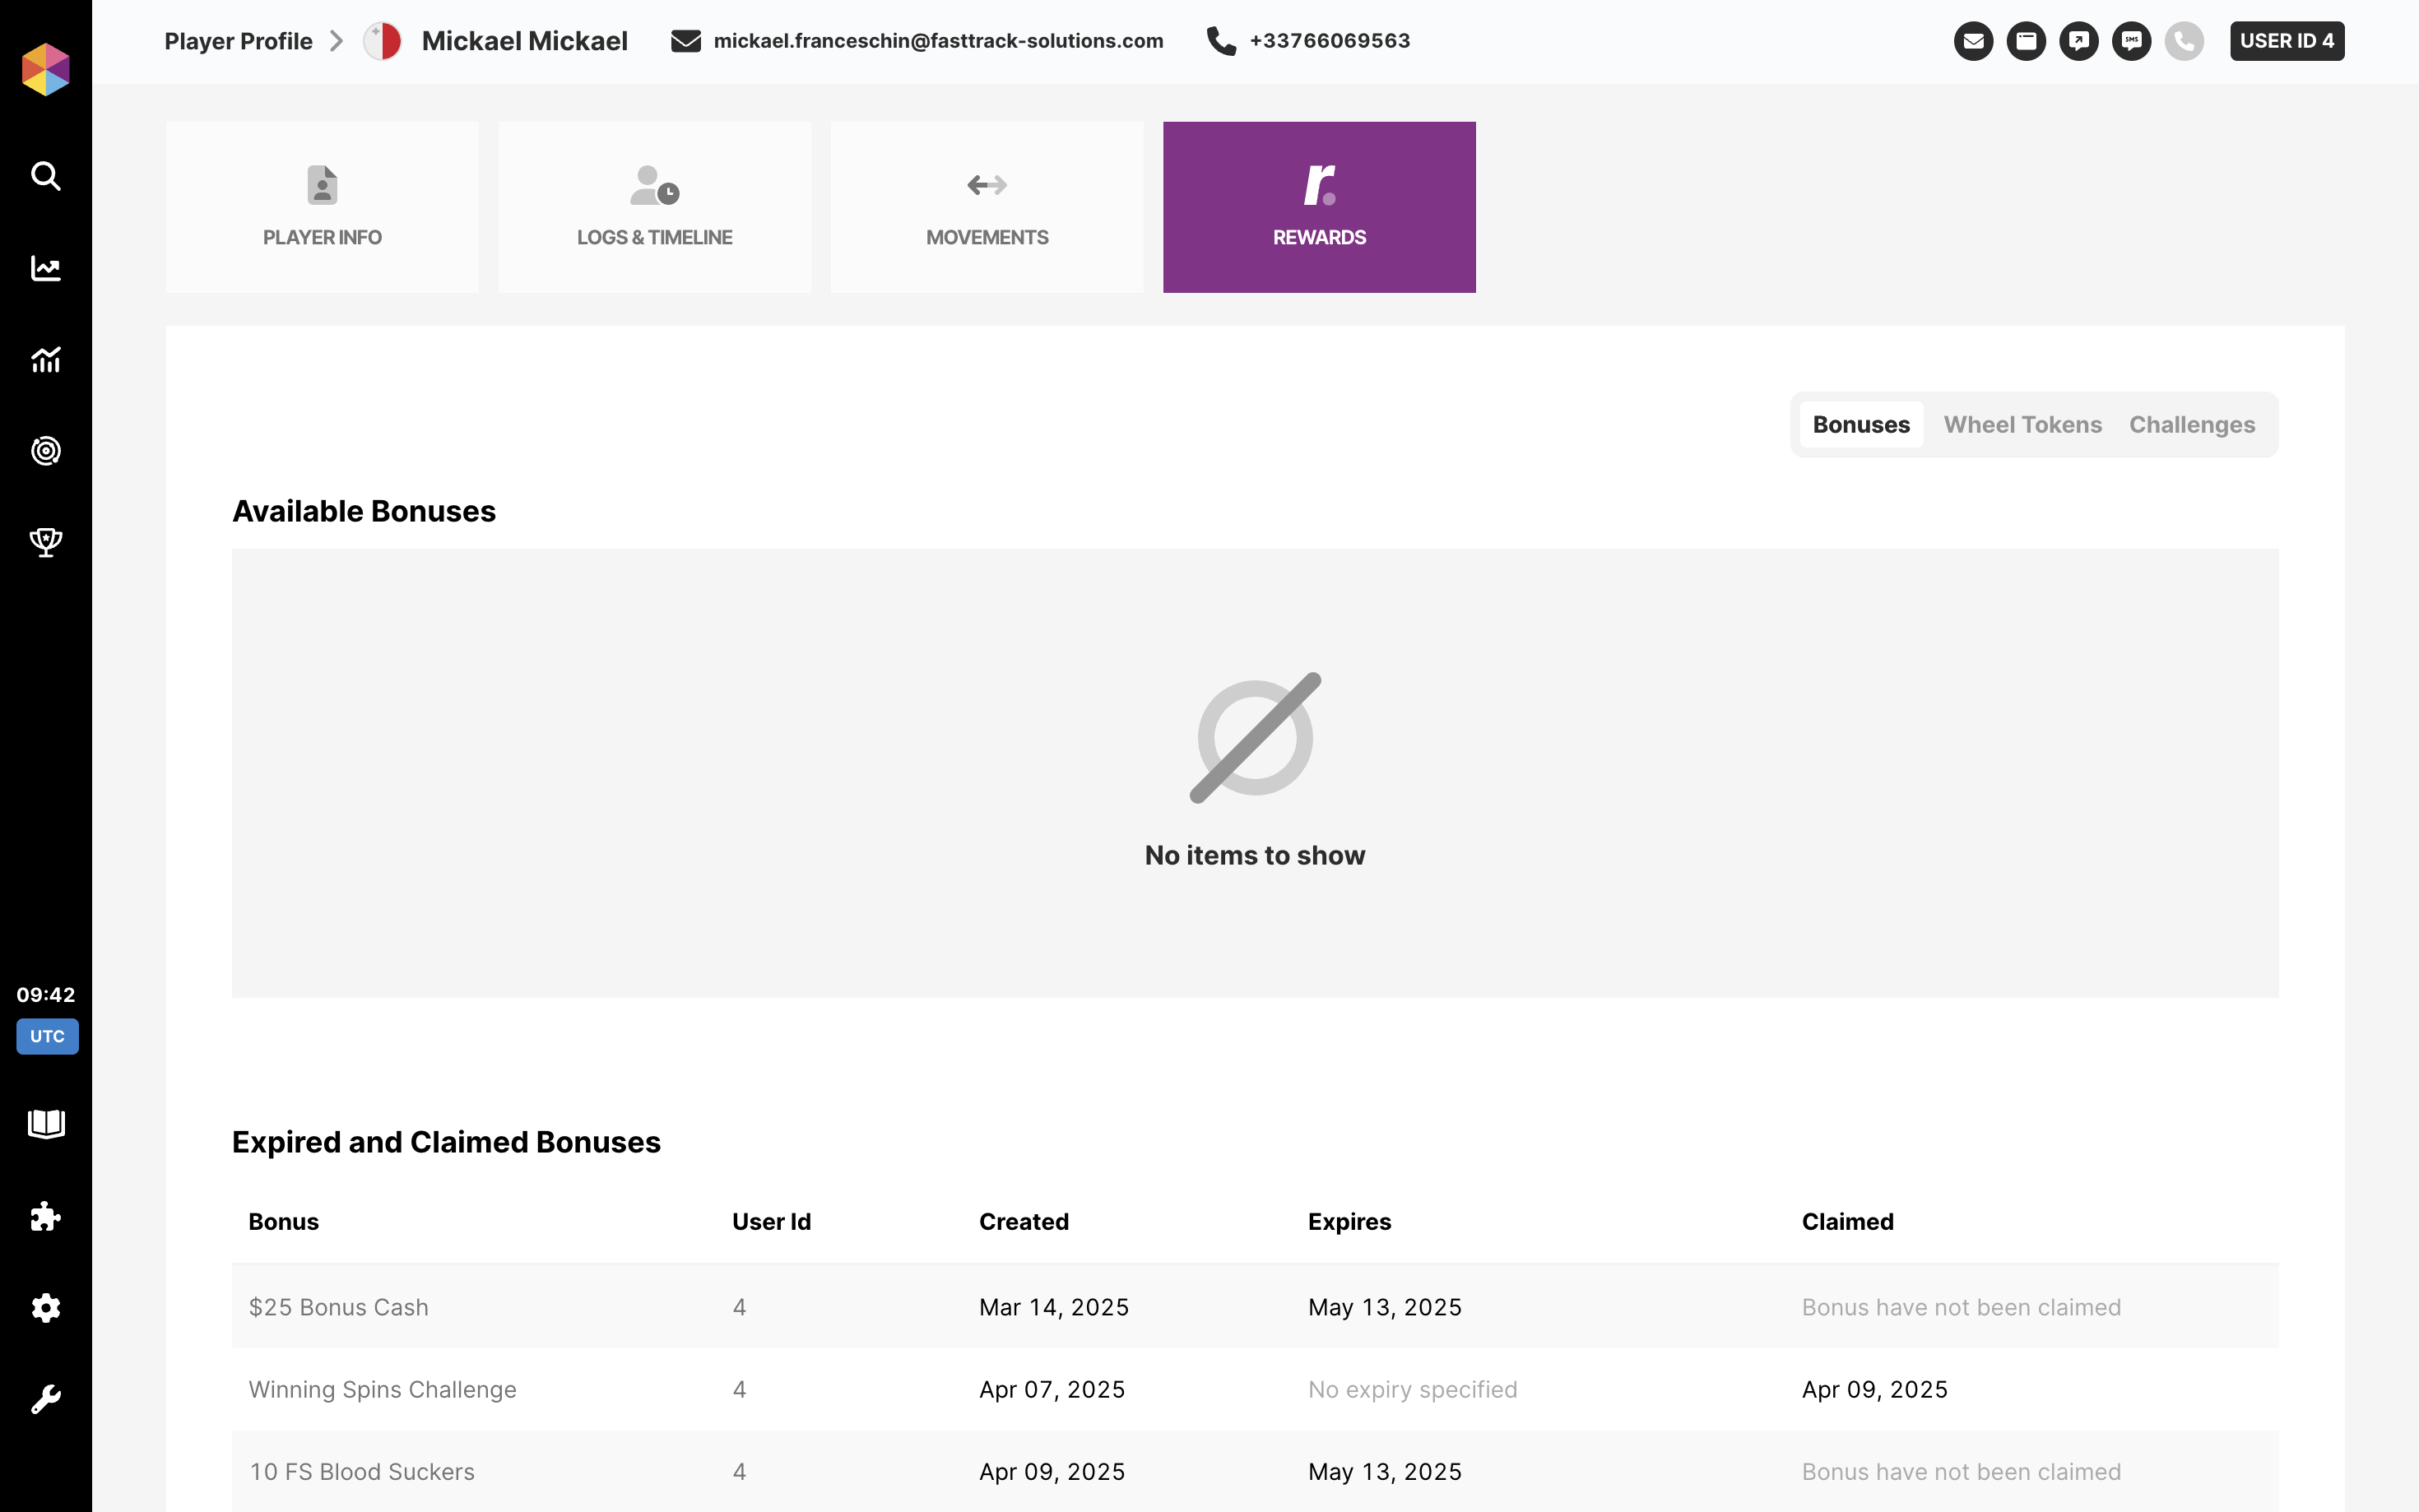
Task: Open the target icon in sidebar
Action: tap(46, 451)
